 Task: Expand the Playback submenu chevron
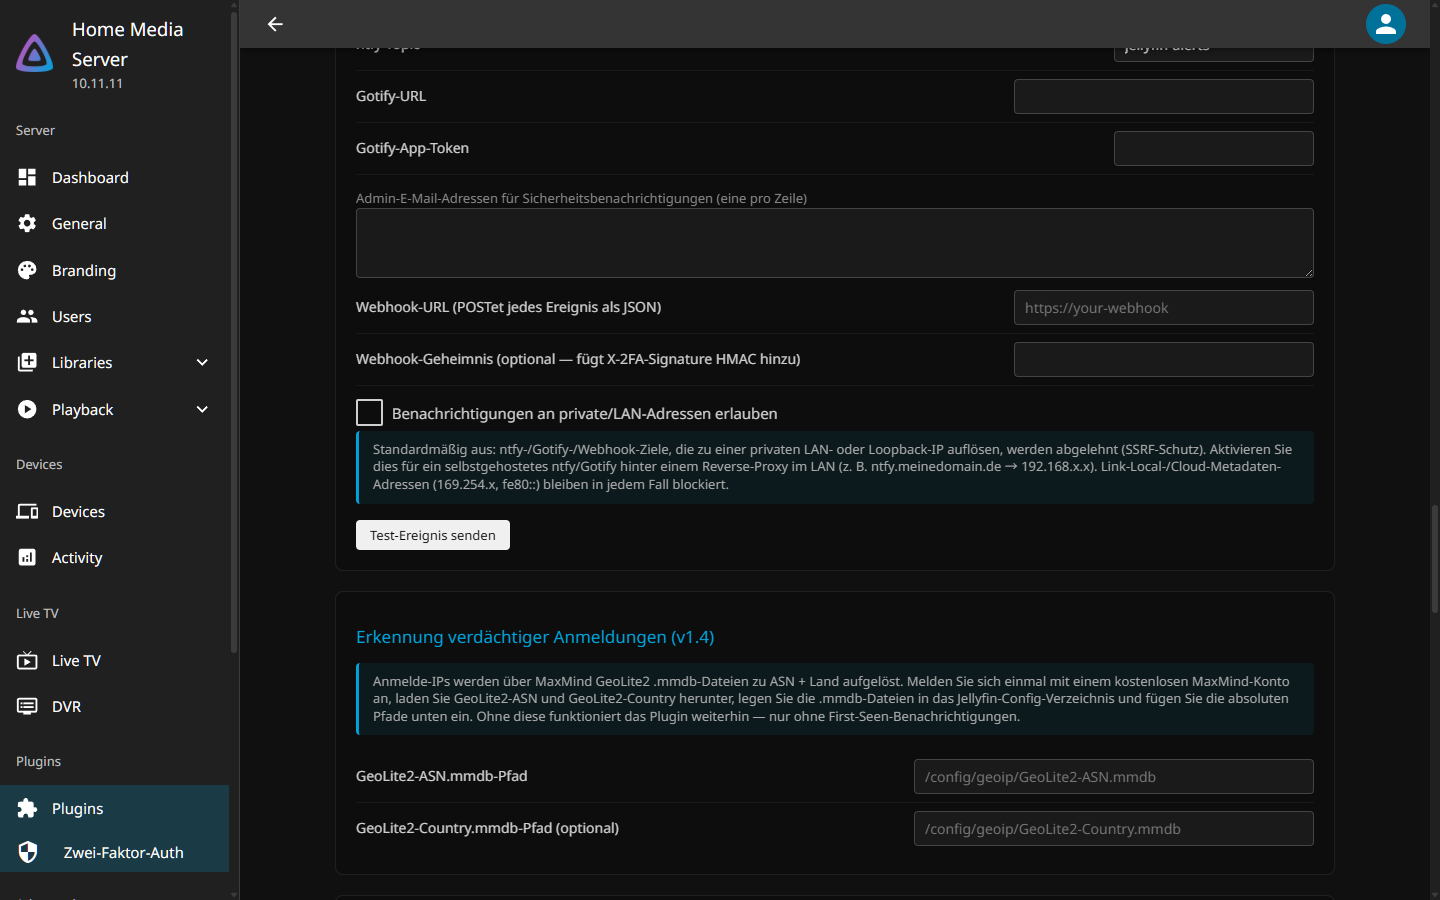202,409
